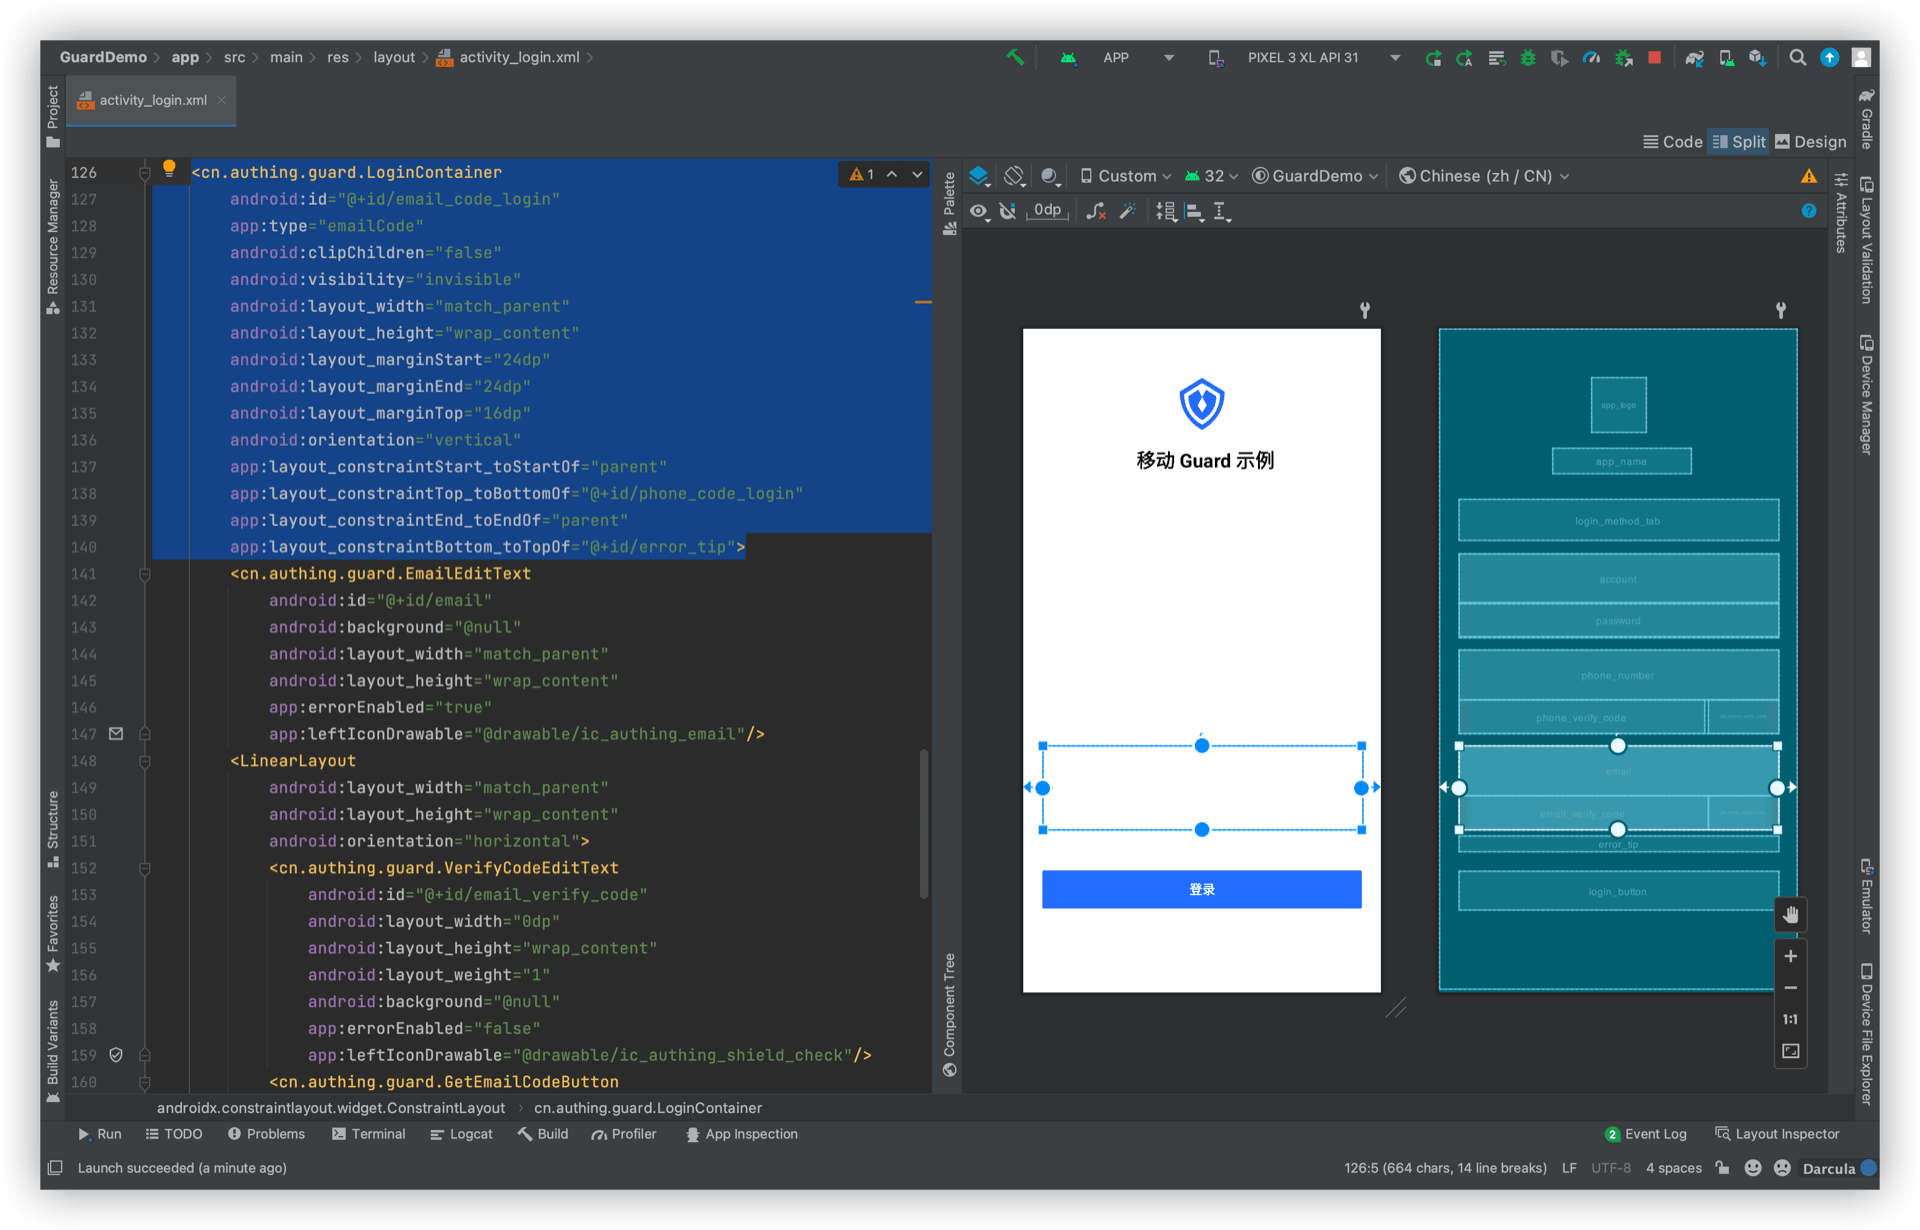Toggle the design view options eye icon
This screenshot has width=1920, height=1230.
tap(979, 211)
